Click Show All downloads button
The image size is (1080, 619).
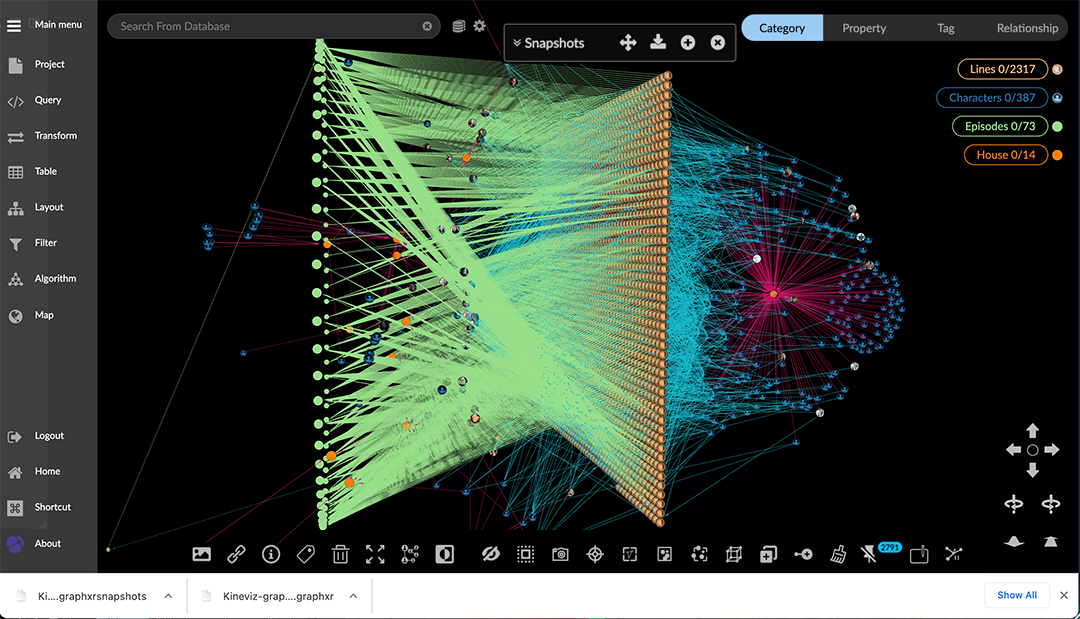point(1016,595)
